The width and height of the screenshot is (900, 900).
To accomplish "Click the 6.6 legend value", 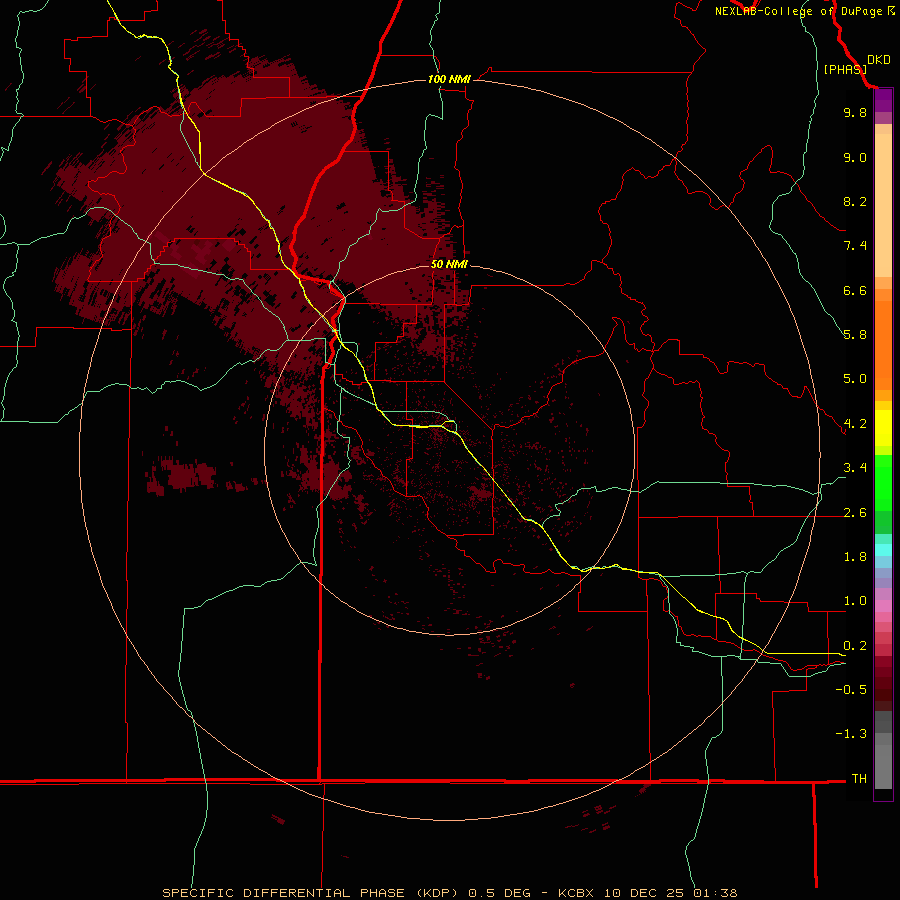I will tap(855, 290).
